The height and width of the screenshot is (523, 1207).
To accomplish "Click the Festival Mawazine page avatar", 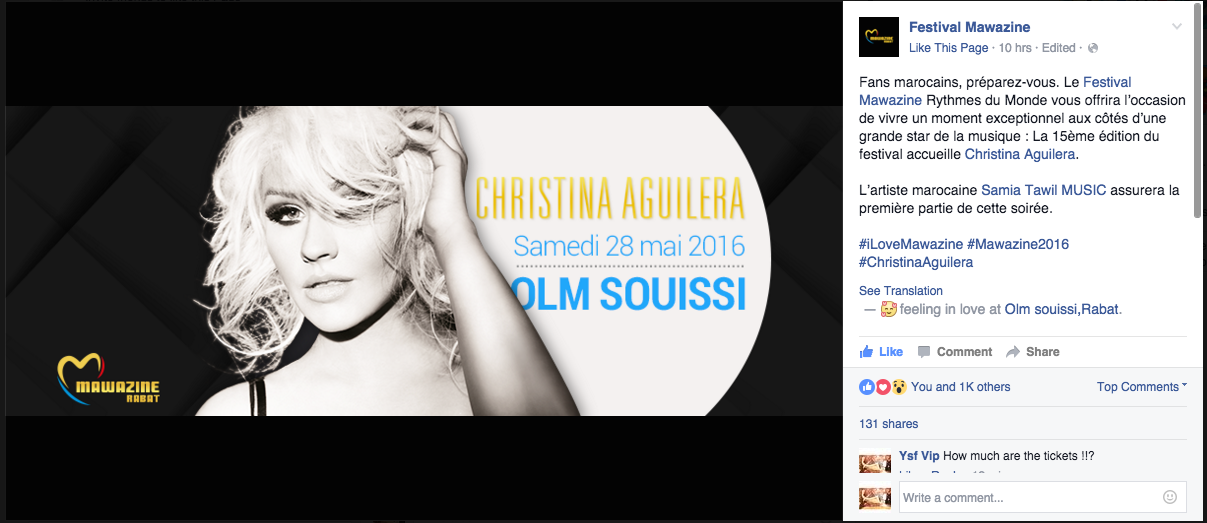I will coord(878,37).
